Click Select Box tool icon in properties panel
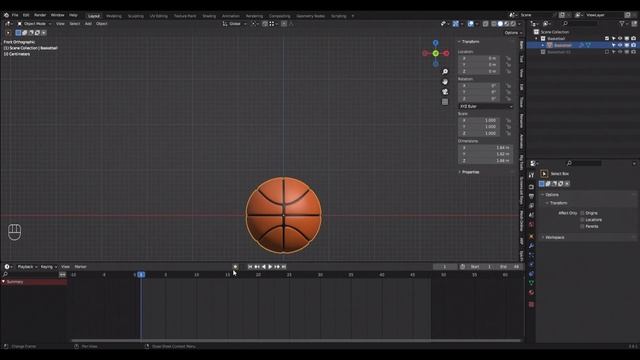The image size is (640, 360). click(544, 174)
